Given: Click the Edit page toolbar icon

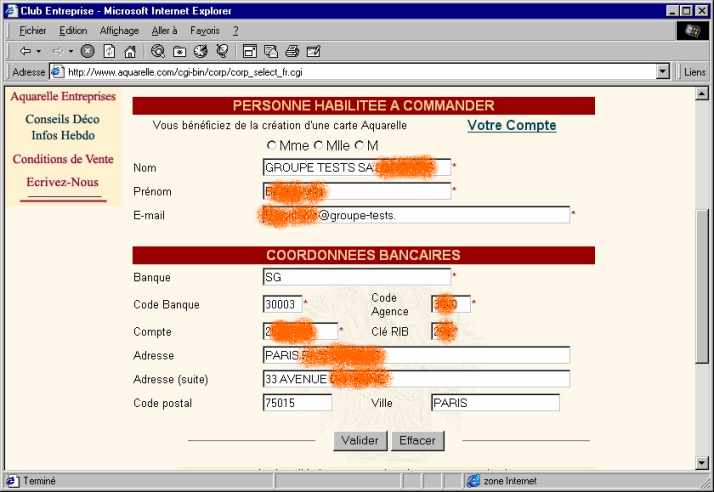Looking at the screenshot, I should [314, 51].
